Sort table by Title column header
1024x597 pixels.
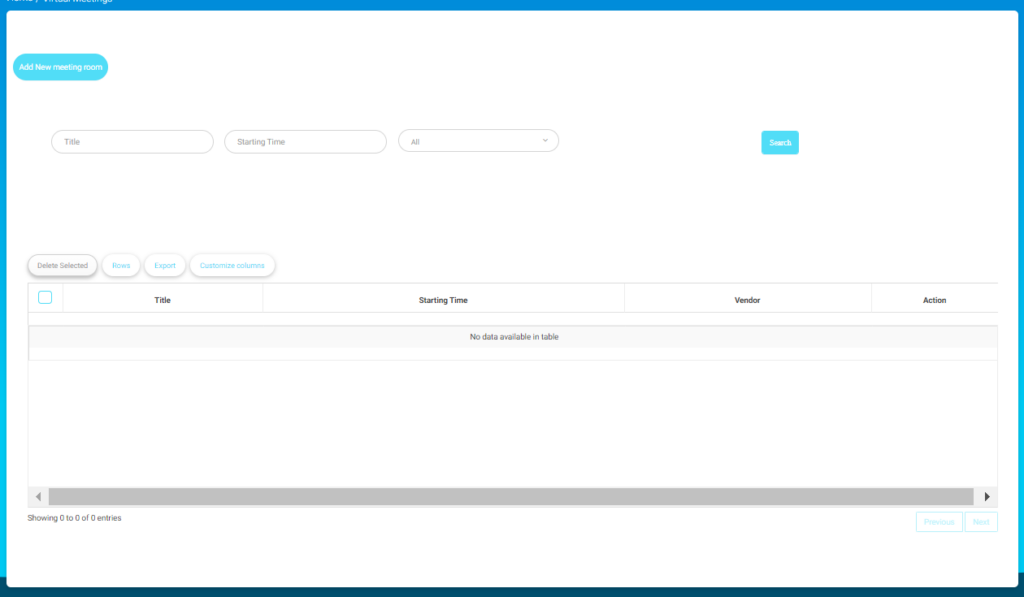click(163, 300)
